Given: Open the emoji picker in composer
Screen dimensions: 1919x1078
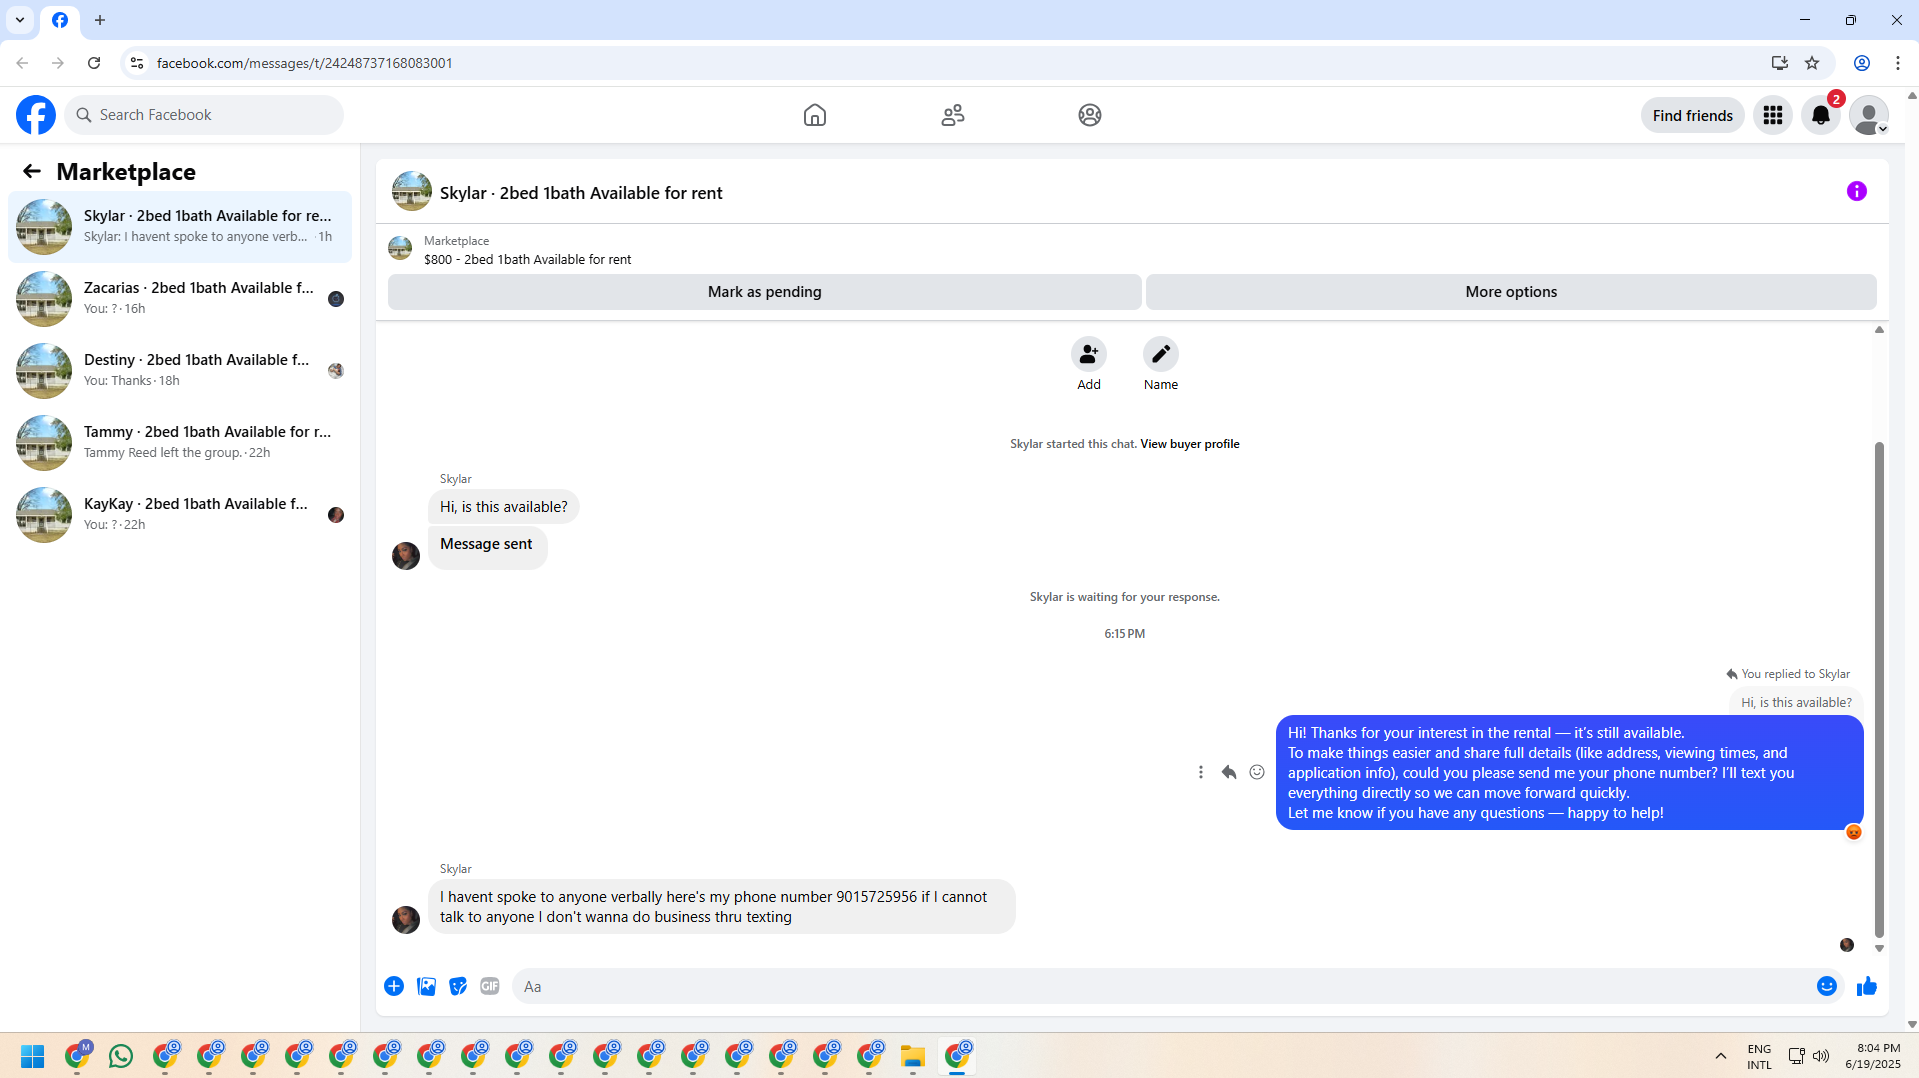Looking at the screenshot, I should pos(1827,986).
